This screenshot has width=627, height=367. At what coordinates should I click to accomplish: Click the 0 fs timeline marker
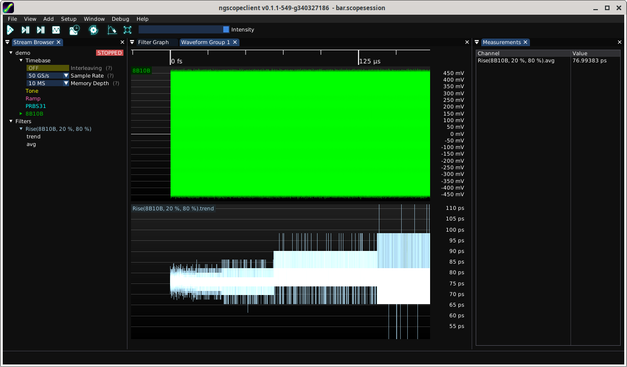[x=176, y=61]
